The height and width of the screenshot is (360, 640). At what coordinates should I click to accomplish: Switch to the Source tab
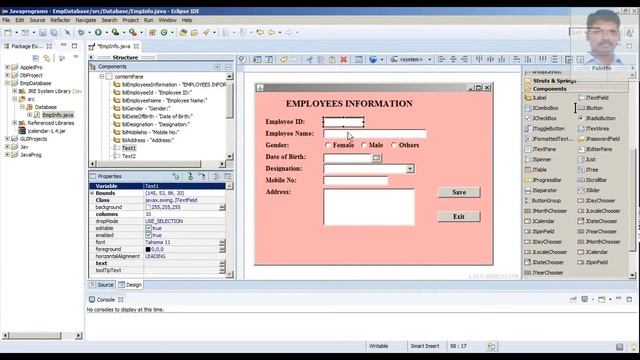pos(102,285)
